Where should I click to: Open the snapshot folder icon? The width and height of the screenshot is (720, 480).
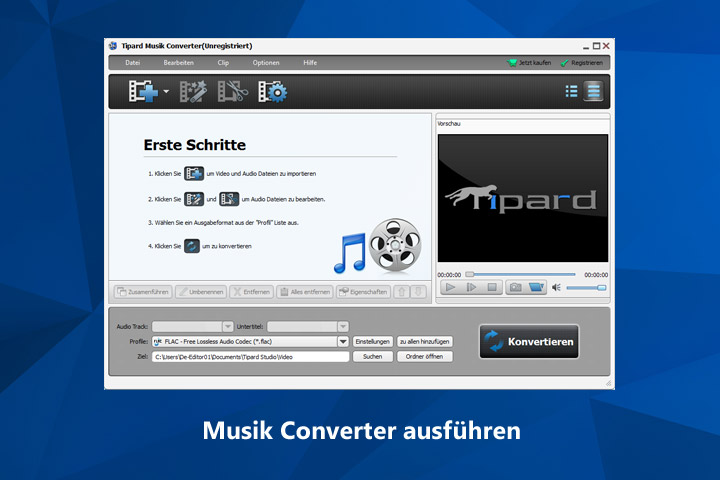(536, 288)
